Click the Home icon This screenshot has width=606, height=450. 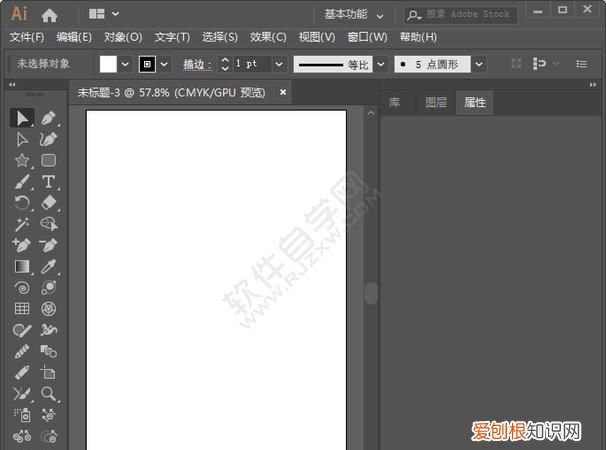coord(49,14)
